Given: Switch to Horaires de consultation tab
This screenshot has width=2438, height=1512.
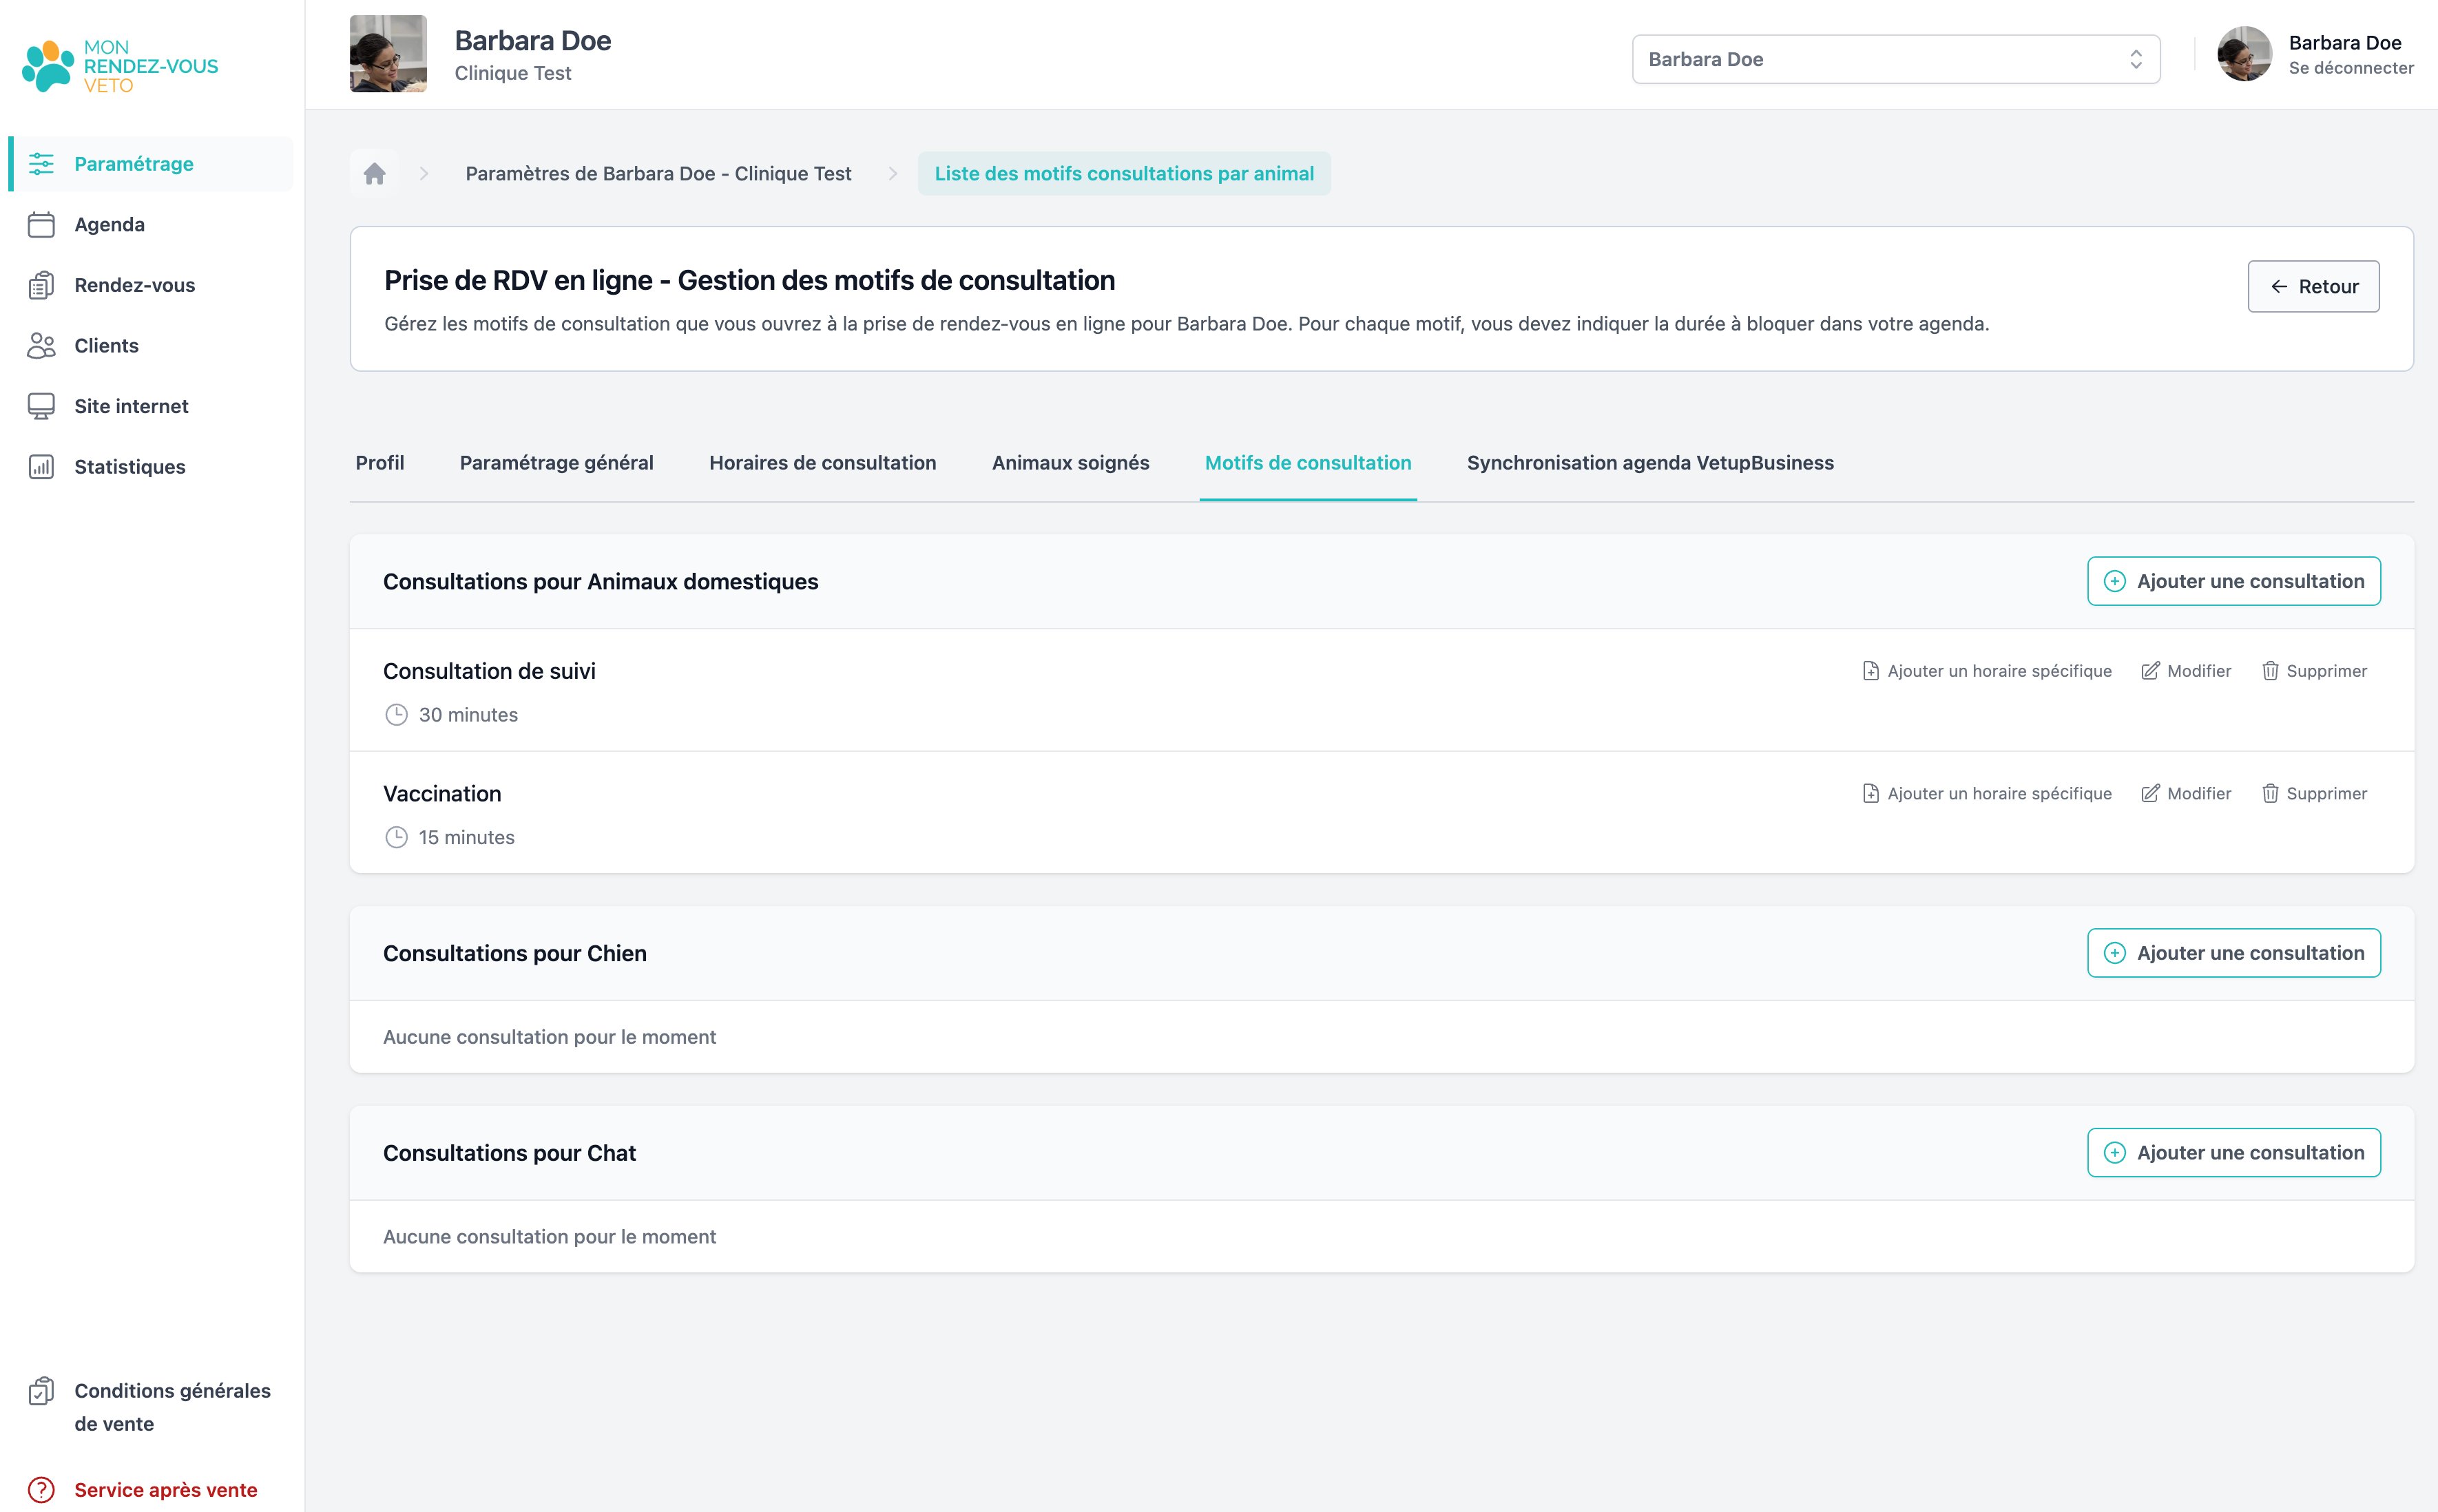Looking at the screenshot, I should pos(822,463).
